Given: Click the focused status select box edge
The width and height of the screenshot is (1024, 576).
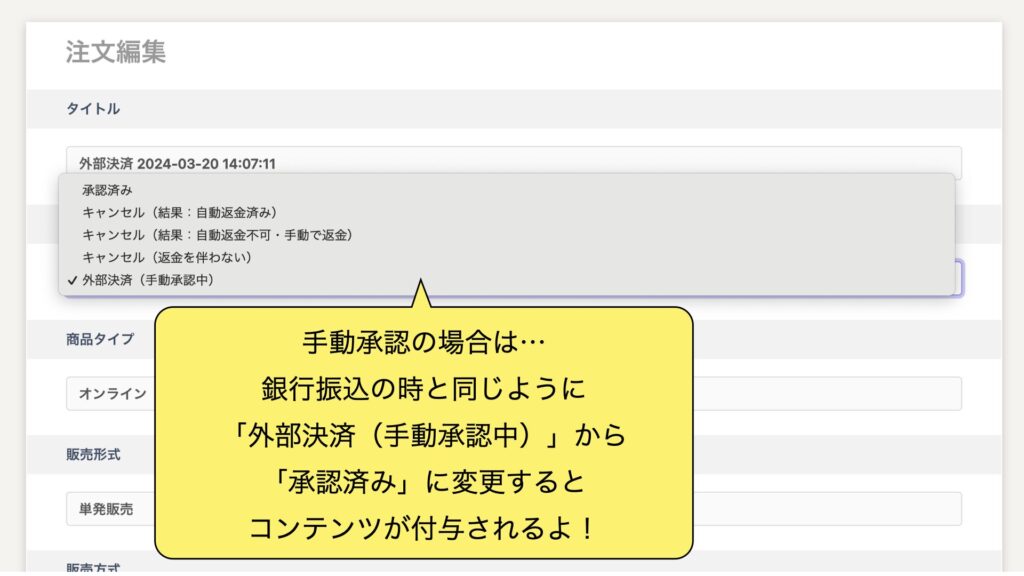Looking at the screenshot, I should [959, 279].
